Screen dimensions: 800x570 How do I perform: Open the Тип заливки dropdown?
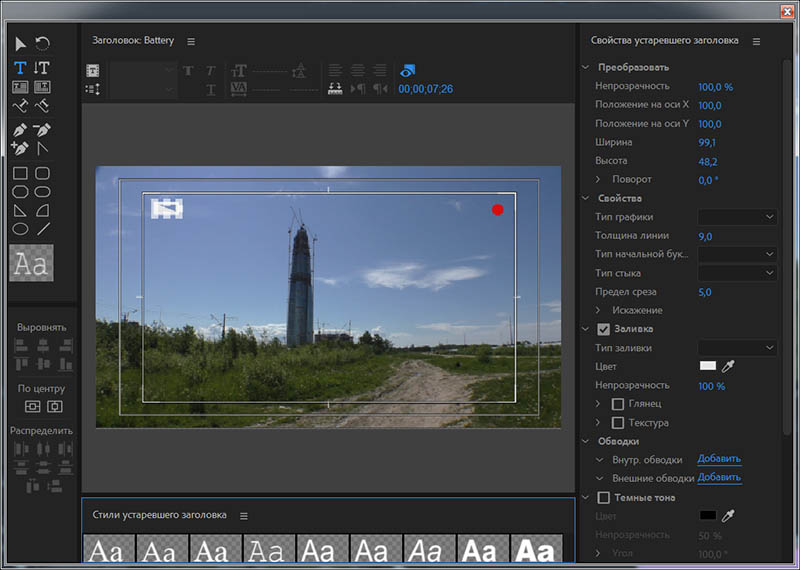pos(737,348)
